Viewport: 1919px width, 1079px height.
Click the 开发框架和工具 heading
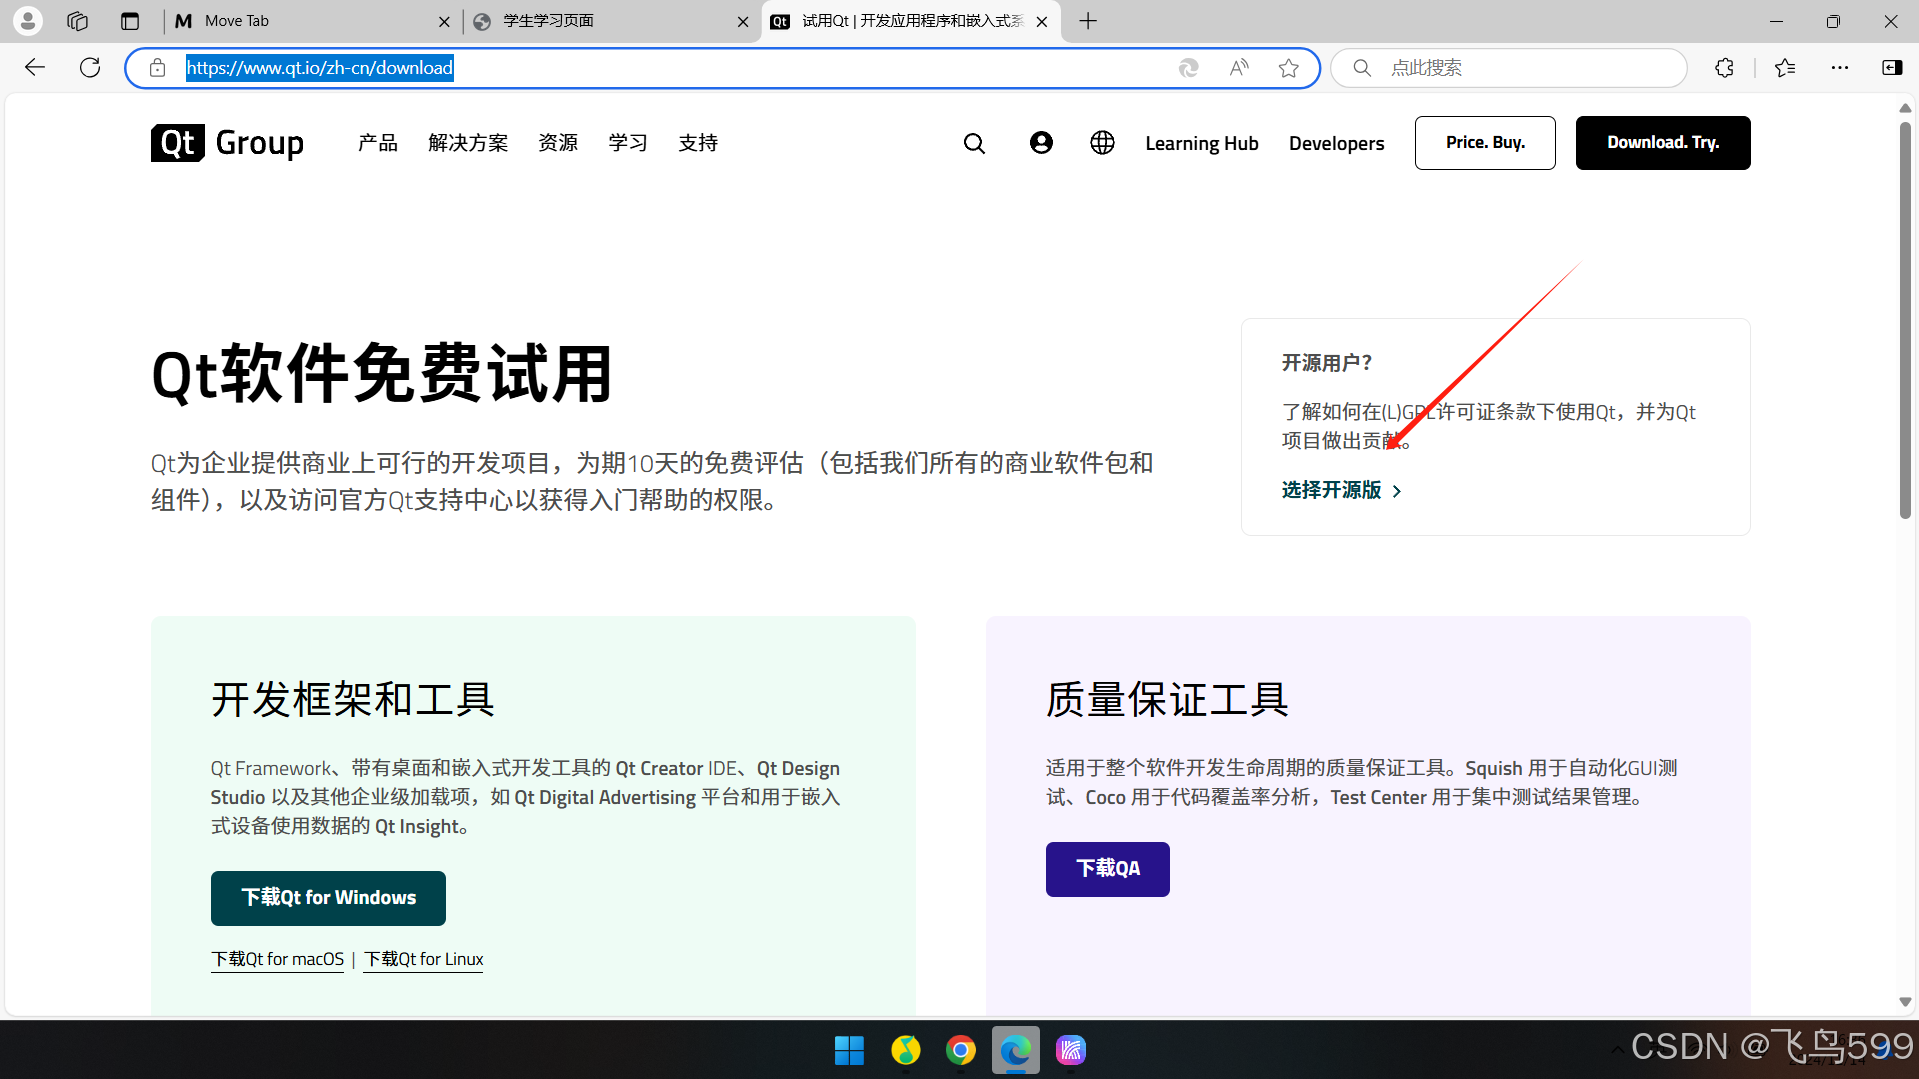pyautogui.click(x=352, y=700)
